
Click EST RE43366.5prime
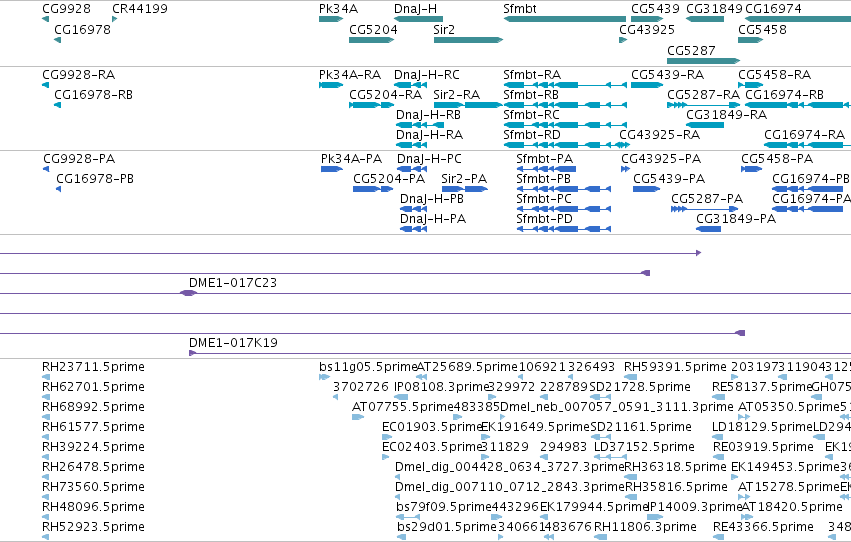[718, 537]
